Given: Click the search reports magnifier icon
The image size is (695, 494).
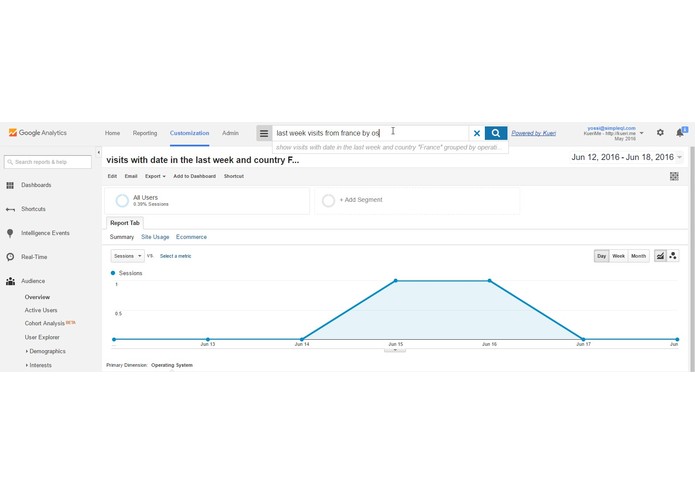Looking at the screenshot, I should pos(10,162).
